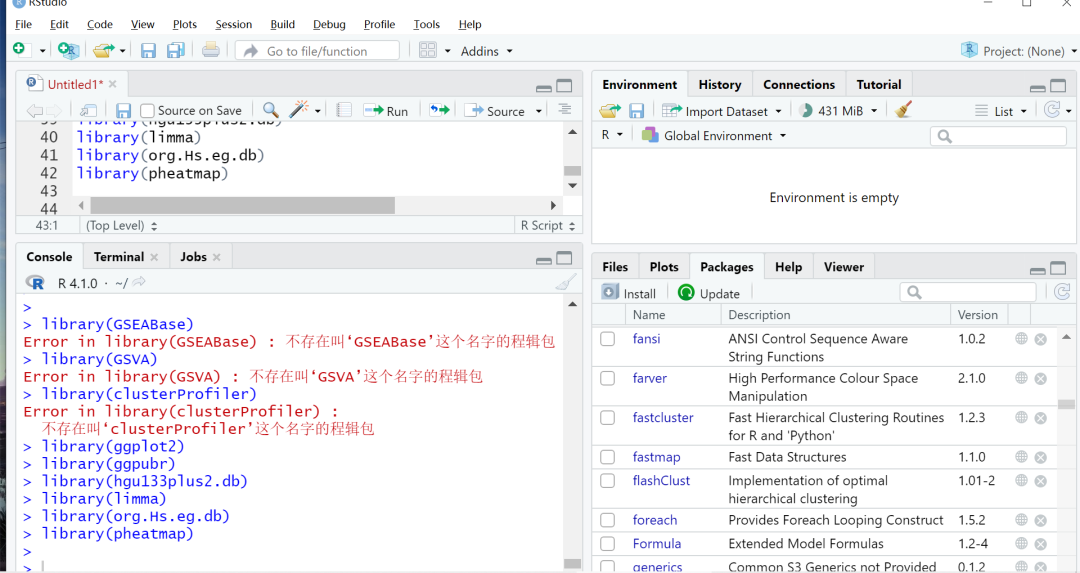Open the Addins dropdown
This screenshot has width=1080, height=573.
click(x=486, y=51)
